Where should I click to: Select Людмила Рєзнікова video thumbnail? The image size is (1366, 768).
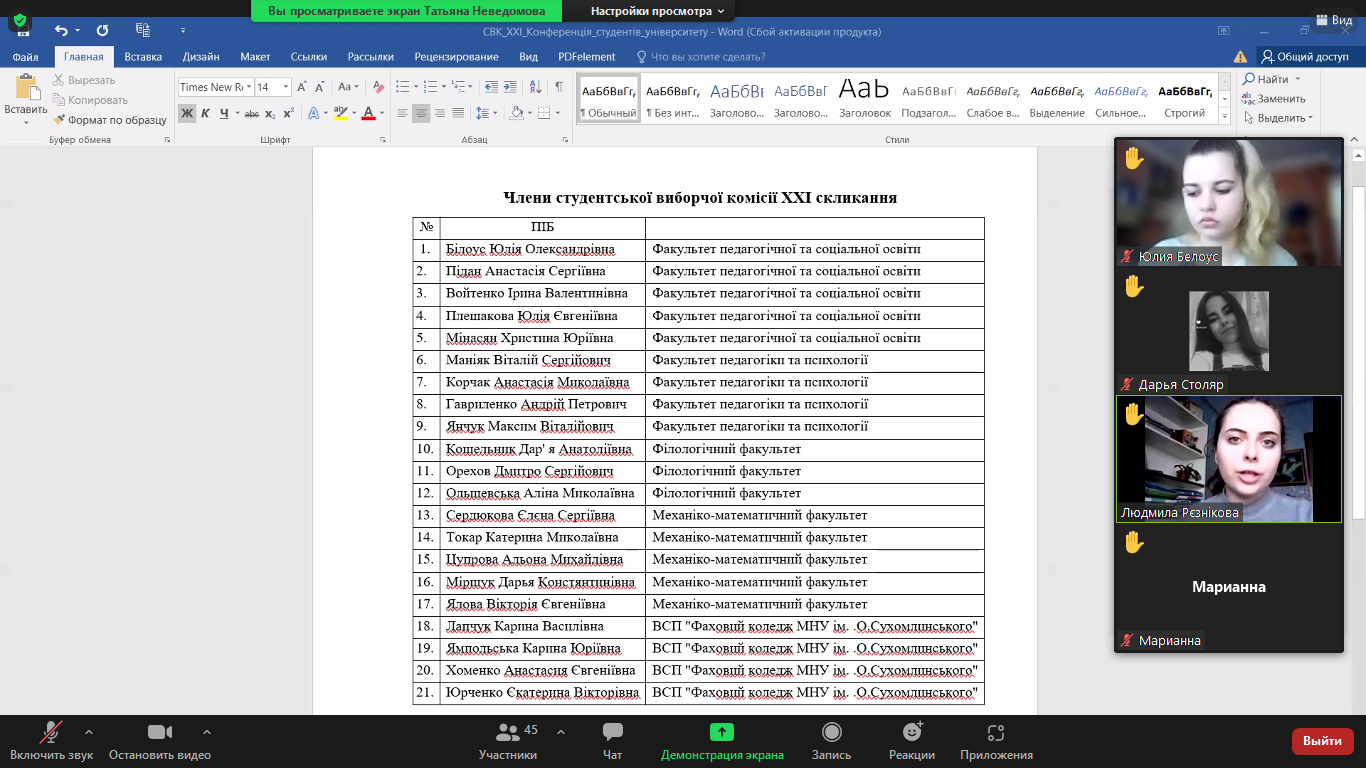click(1228, 459)
